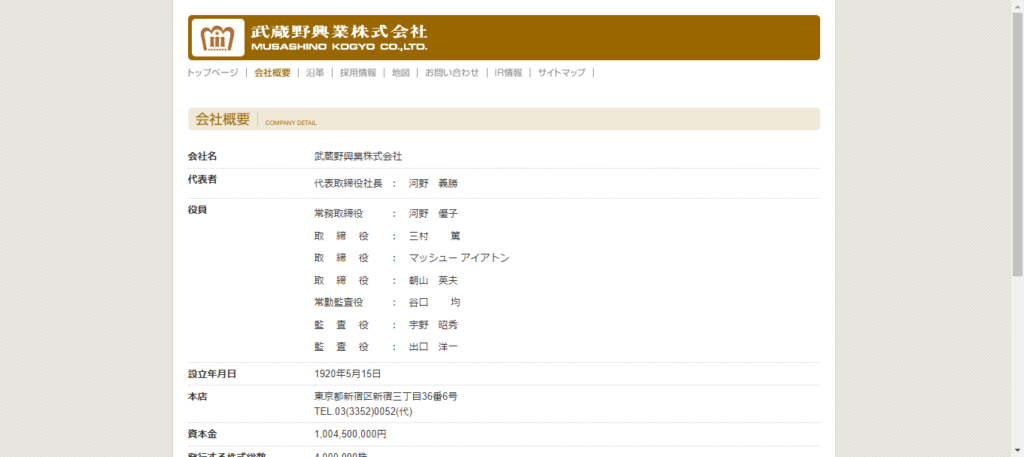
Task: Click the capital amount 1,004,500,000円
Action: click(x=350, y=434)
